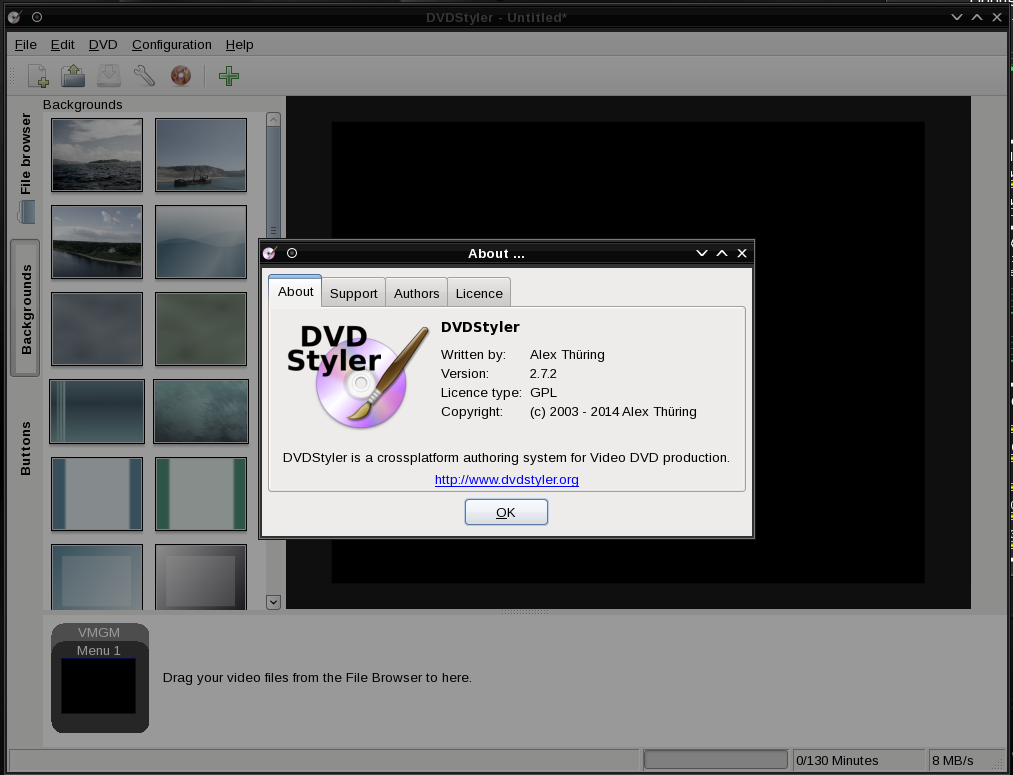The width and height of the screenshot is (1013, 775).
Task: Select the background with green side bars
Action: pos(201,494)
